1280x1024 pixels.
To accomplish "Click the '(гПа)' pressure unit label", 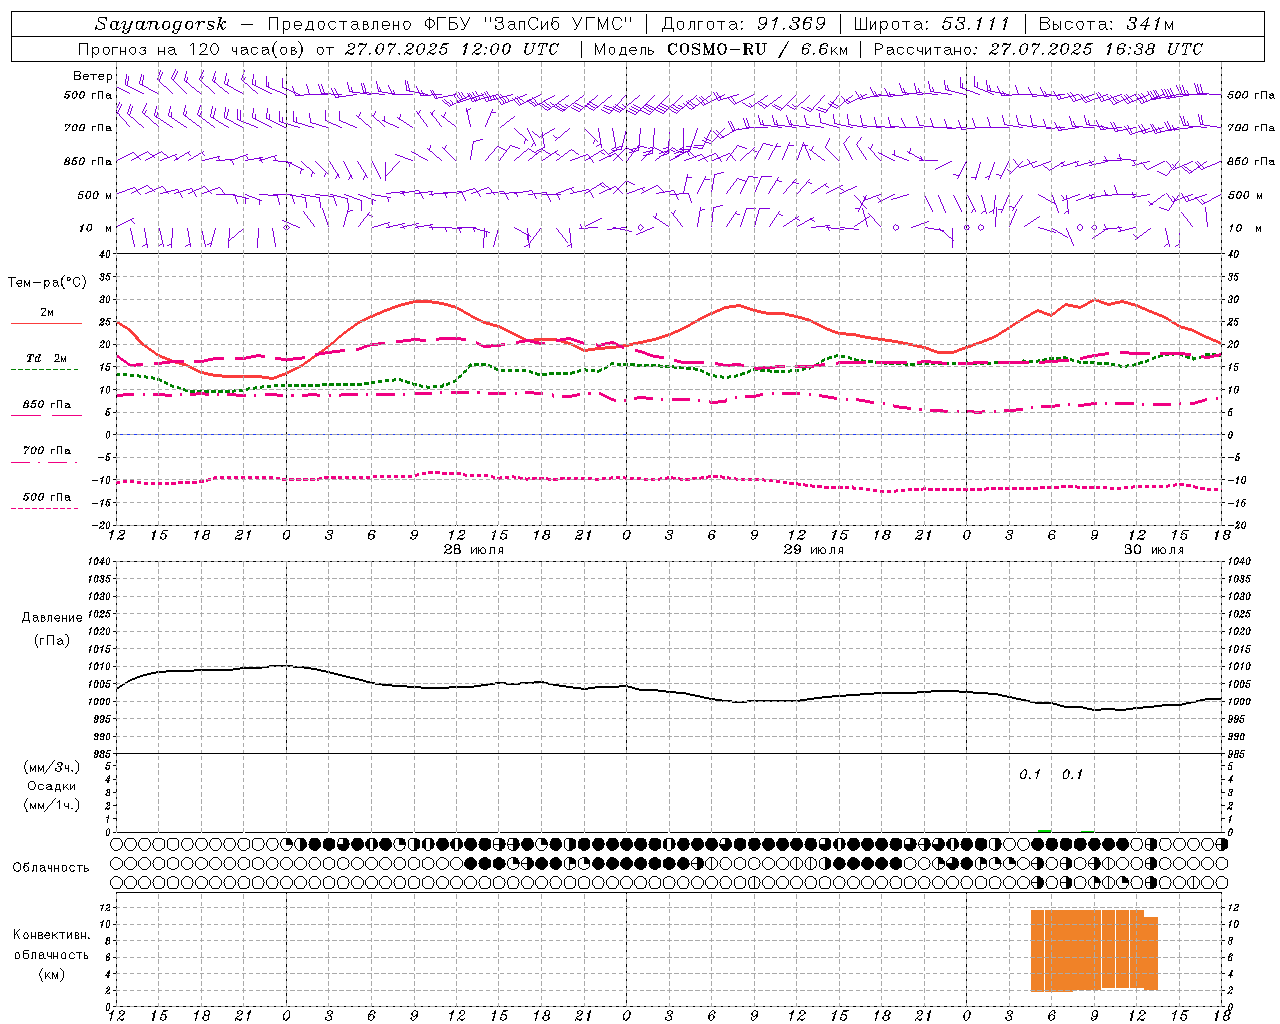I will (52, 641).
